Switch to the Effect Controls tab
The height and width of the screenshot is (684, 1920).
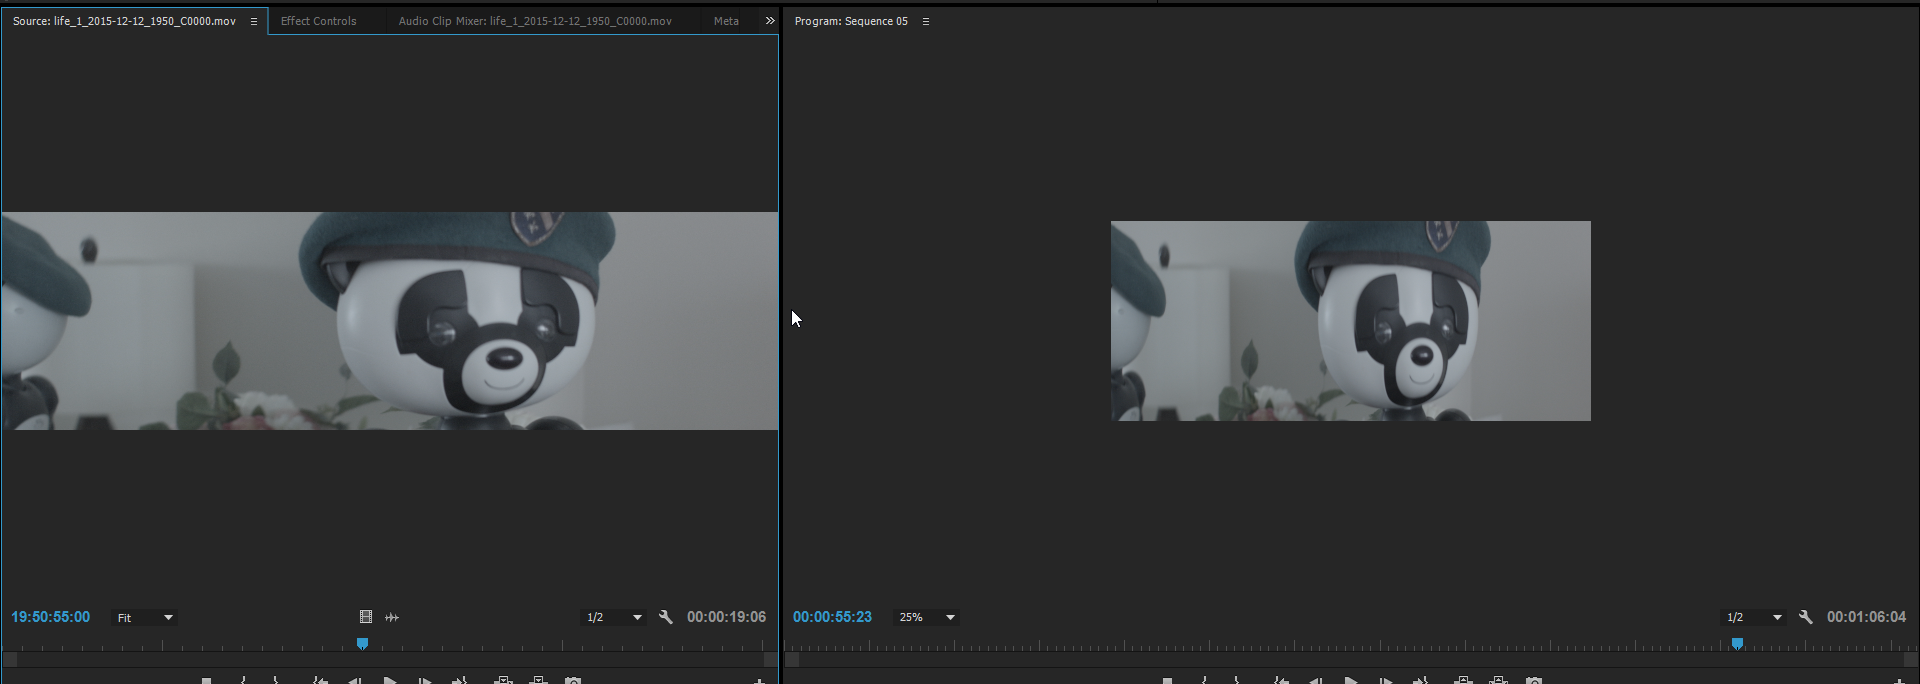click(318, 21)
